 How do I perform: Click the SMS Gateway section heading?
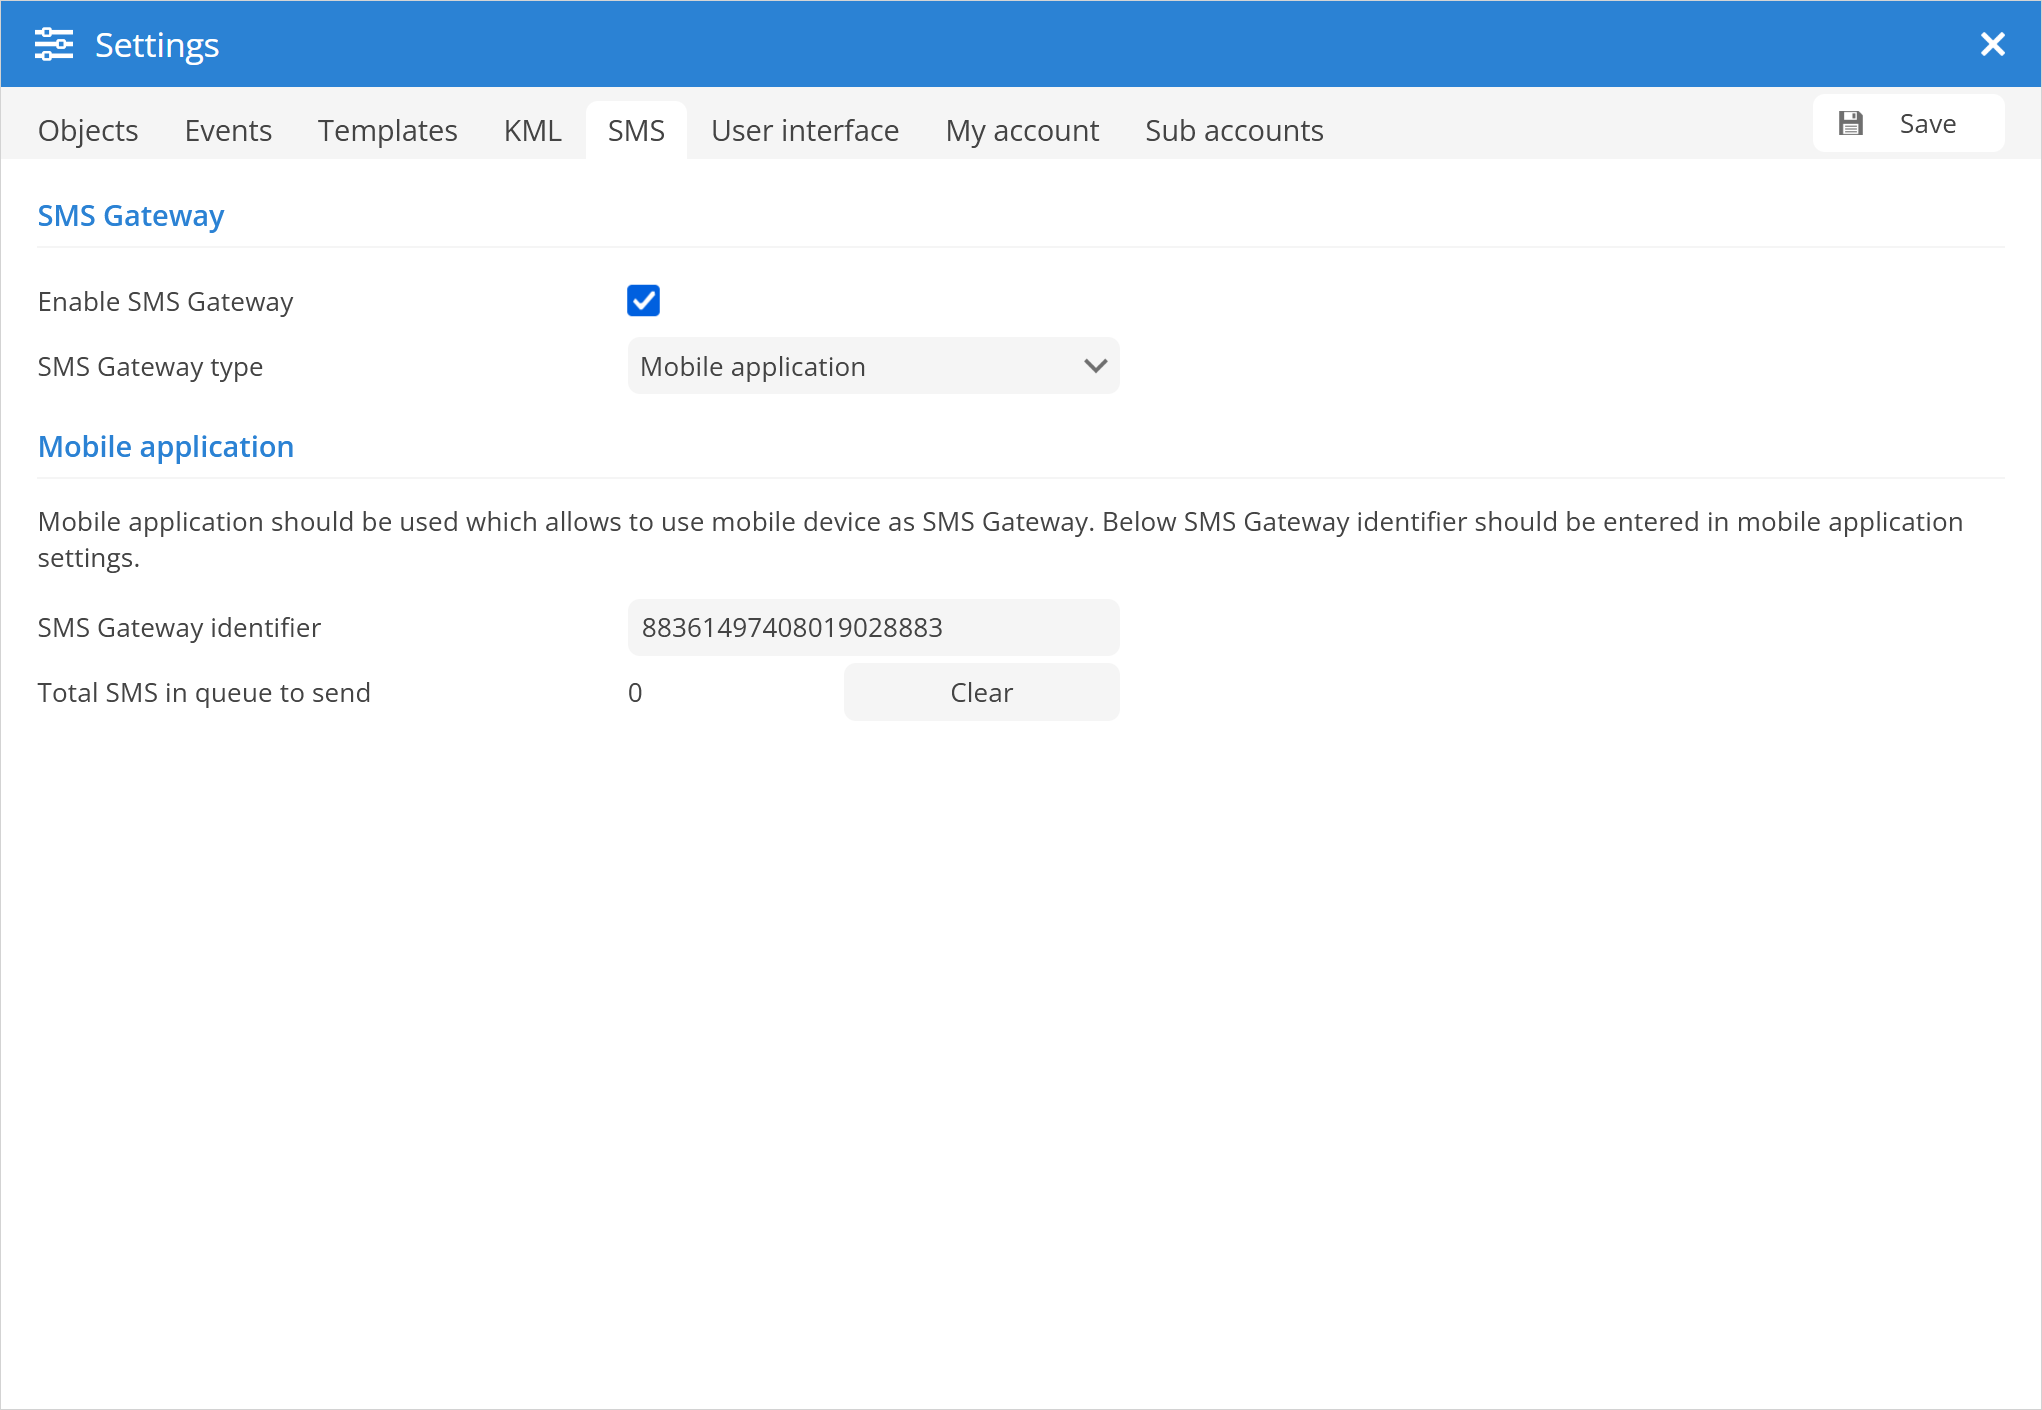click(131, 216)
